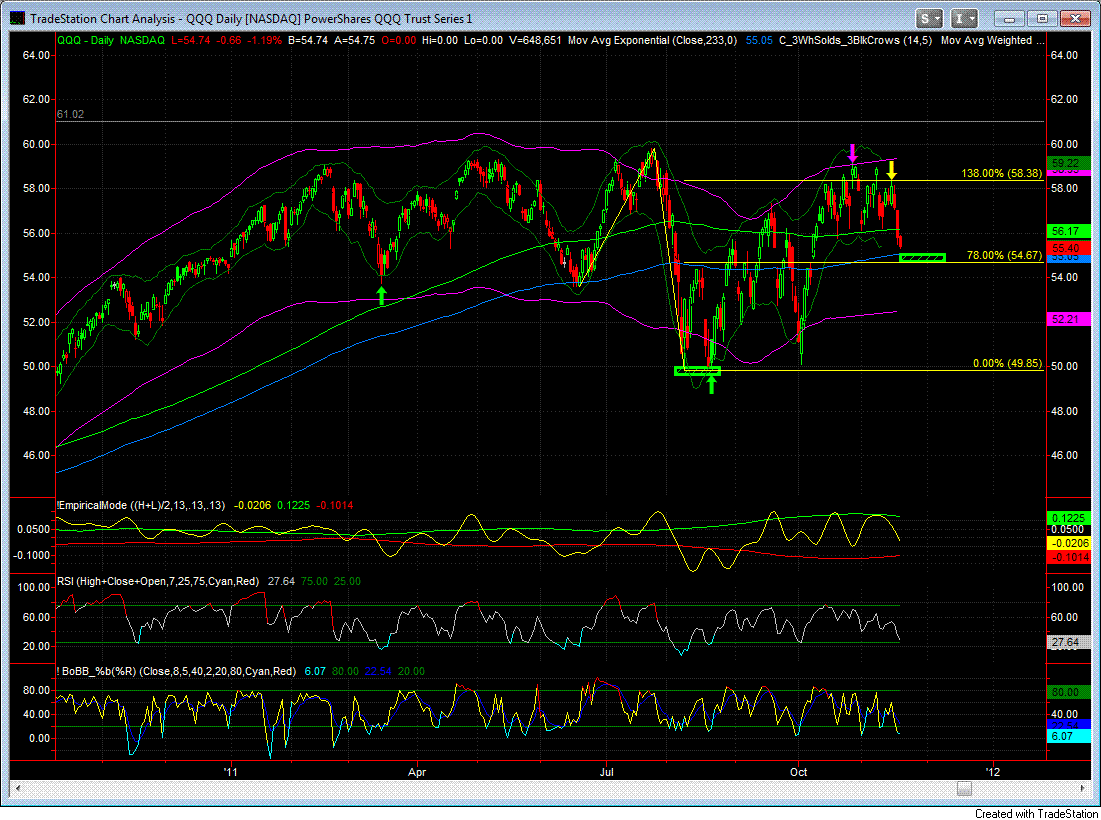Select the magenta down arrow above the October high
Screen dimensions: 1101x820
[852, 152]
